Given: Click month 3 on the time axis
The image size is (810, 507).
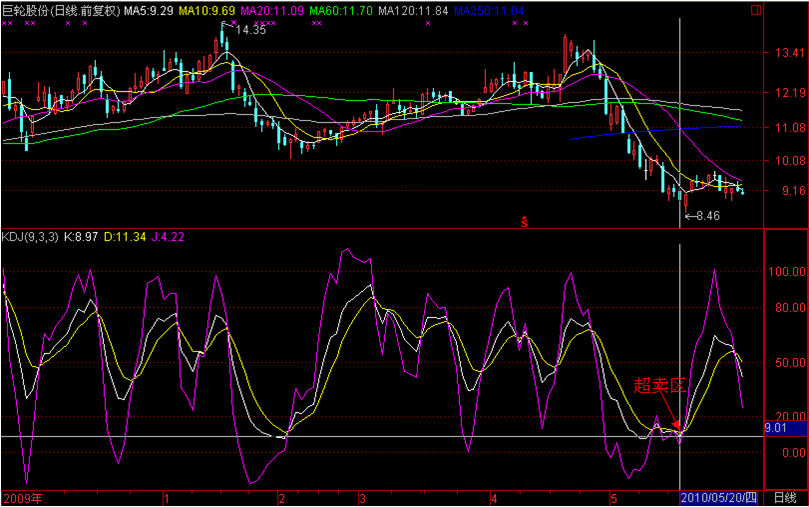Looking at the screenshot, I should pos(363,499).
